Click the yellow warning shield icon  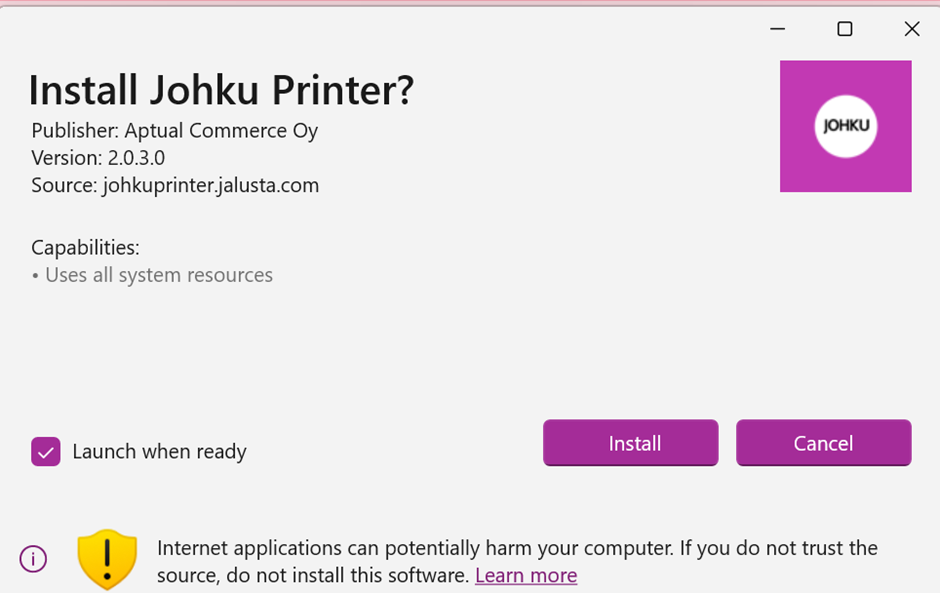click(107, 559)
